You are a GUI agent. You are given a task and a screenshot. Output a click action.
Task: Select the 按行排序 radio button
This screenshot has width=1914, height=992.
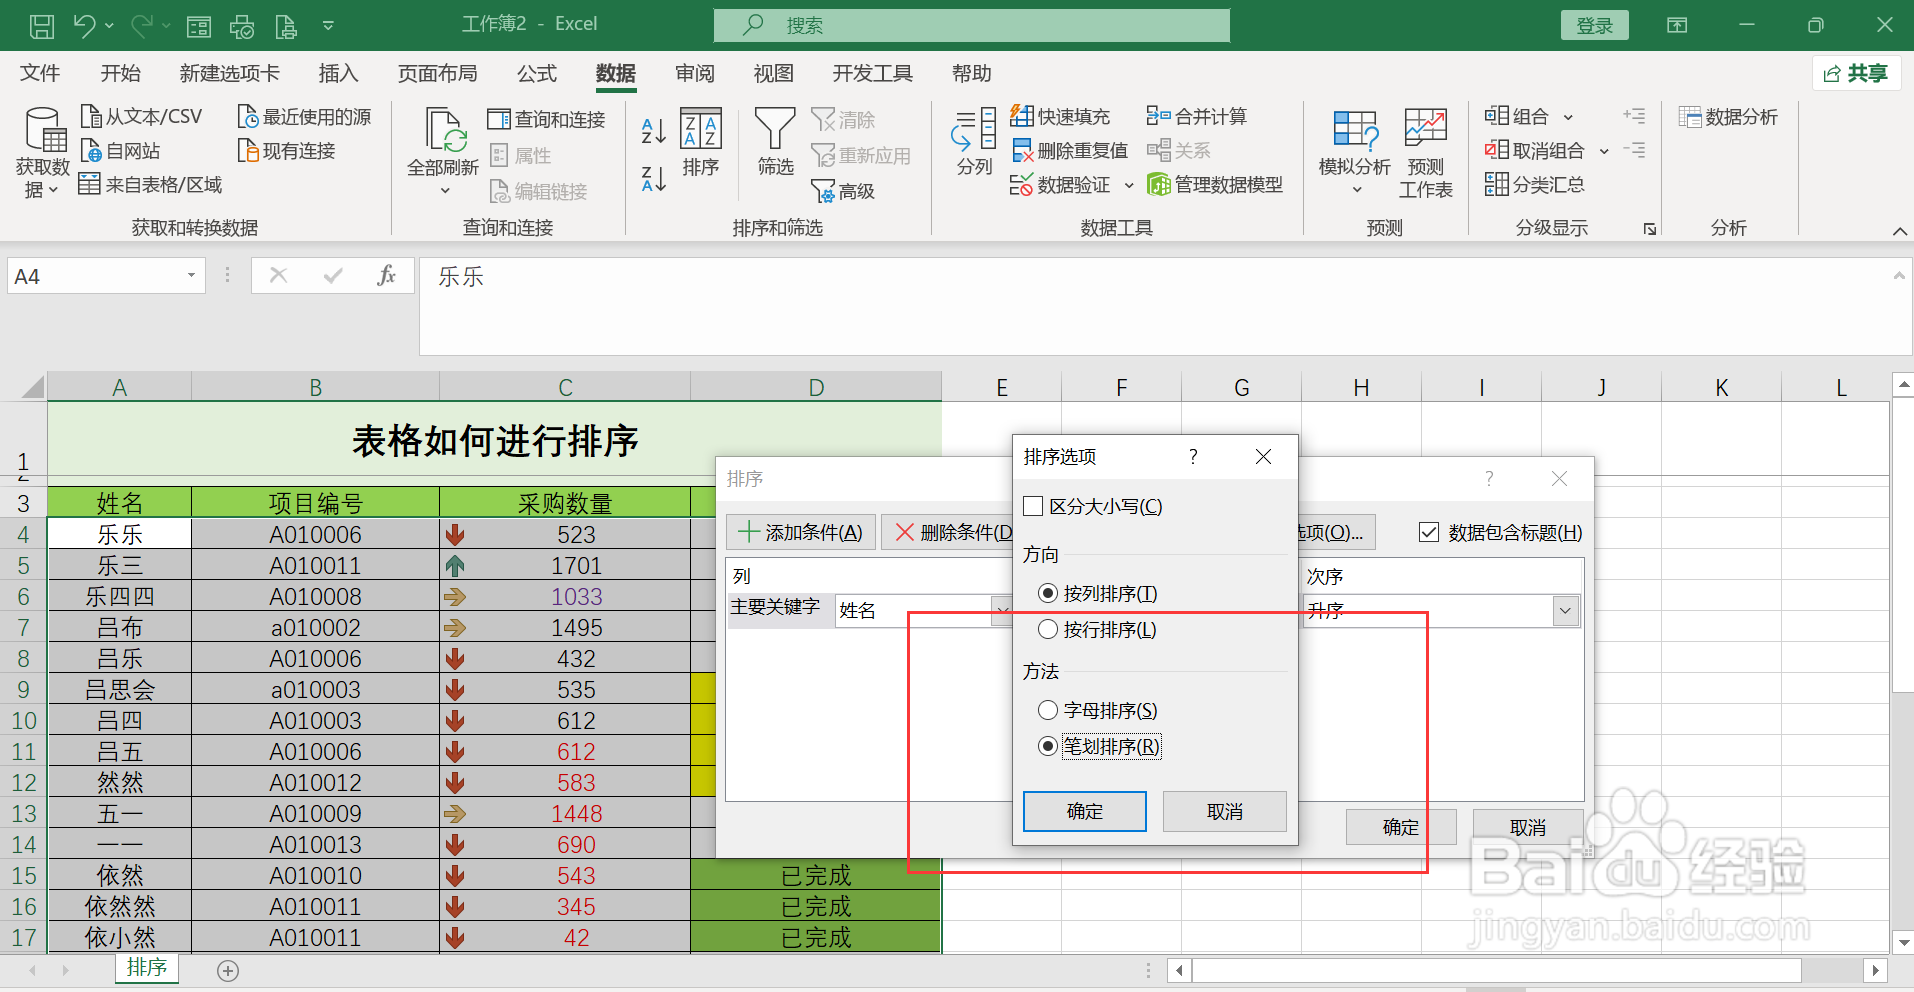coord(1047,629)
